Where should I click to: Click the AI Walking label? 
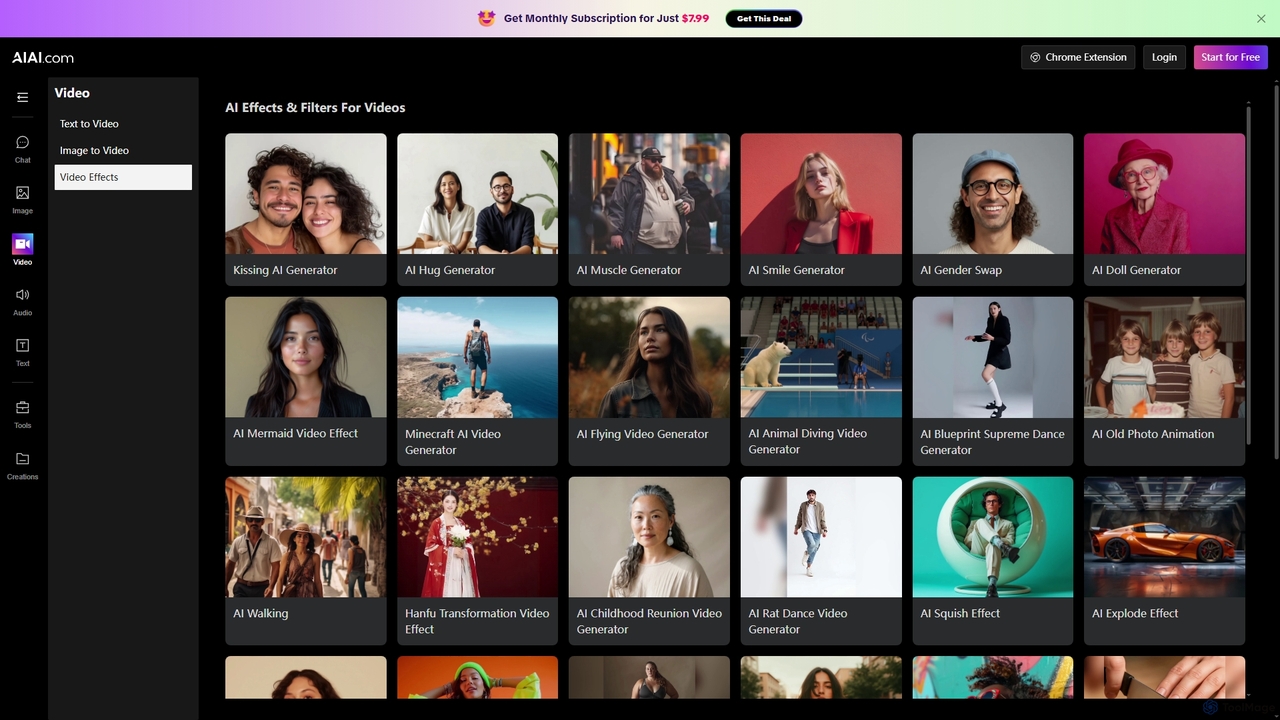click(261, 613)
